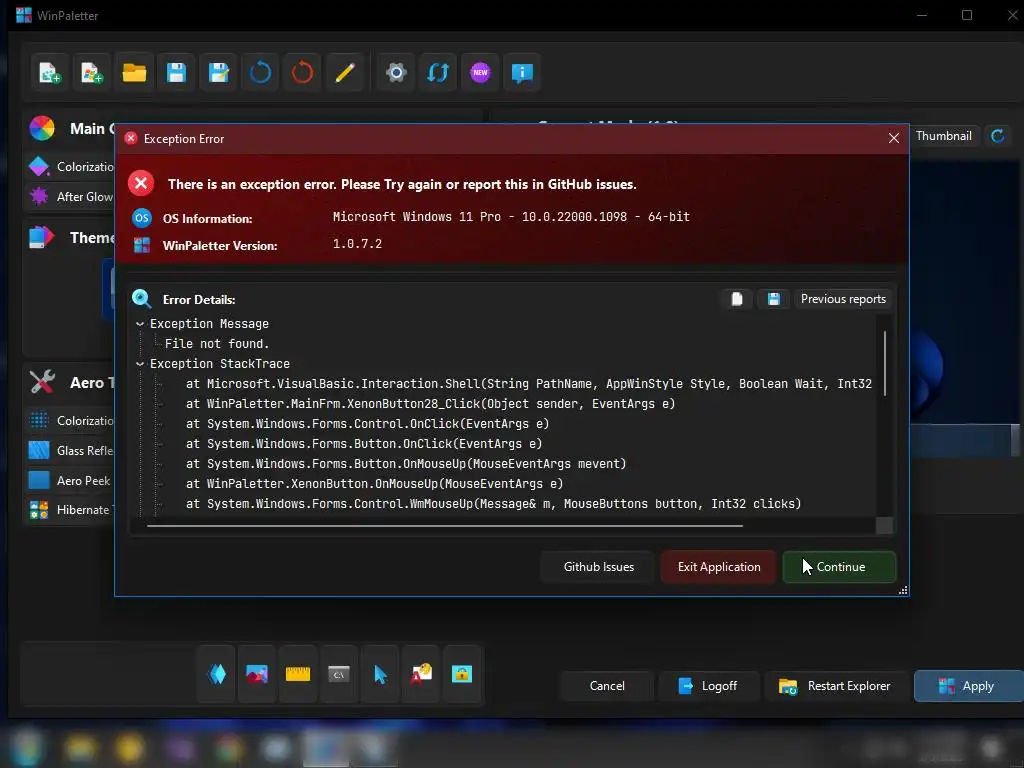Select the Control.OnClick(EventArgs e) line
Image resolution: width=1024 pixels, height=768 pixels.
click(367, 424)
